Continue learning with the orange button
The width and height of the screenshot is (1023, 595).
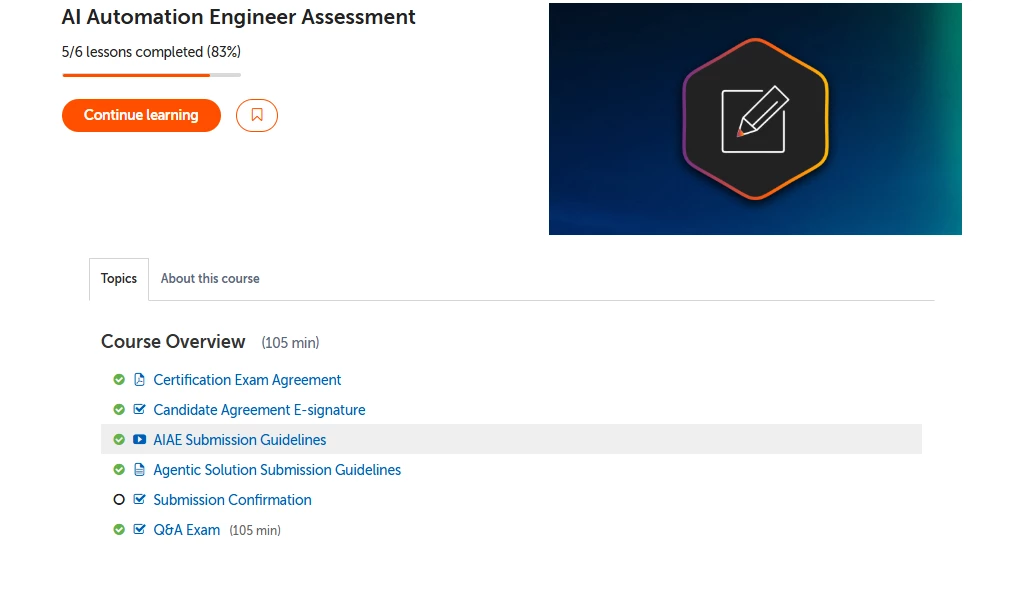142,115
